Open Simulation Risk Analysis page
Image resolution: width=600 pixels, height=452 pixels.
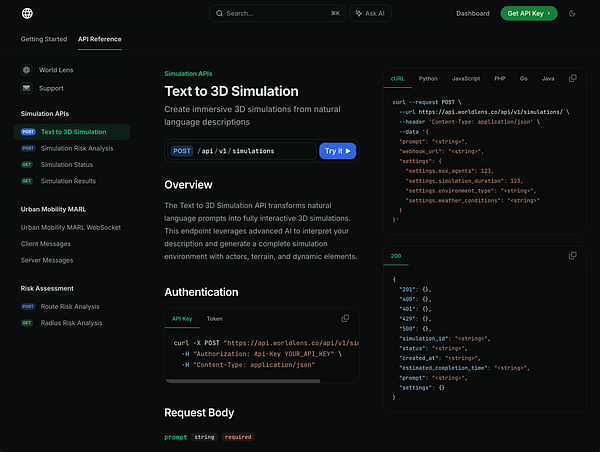[x=77, y=148]
